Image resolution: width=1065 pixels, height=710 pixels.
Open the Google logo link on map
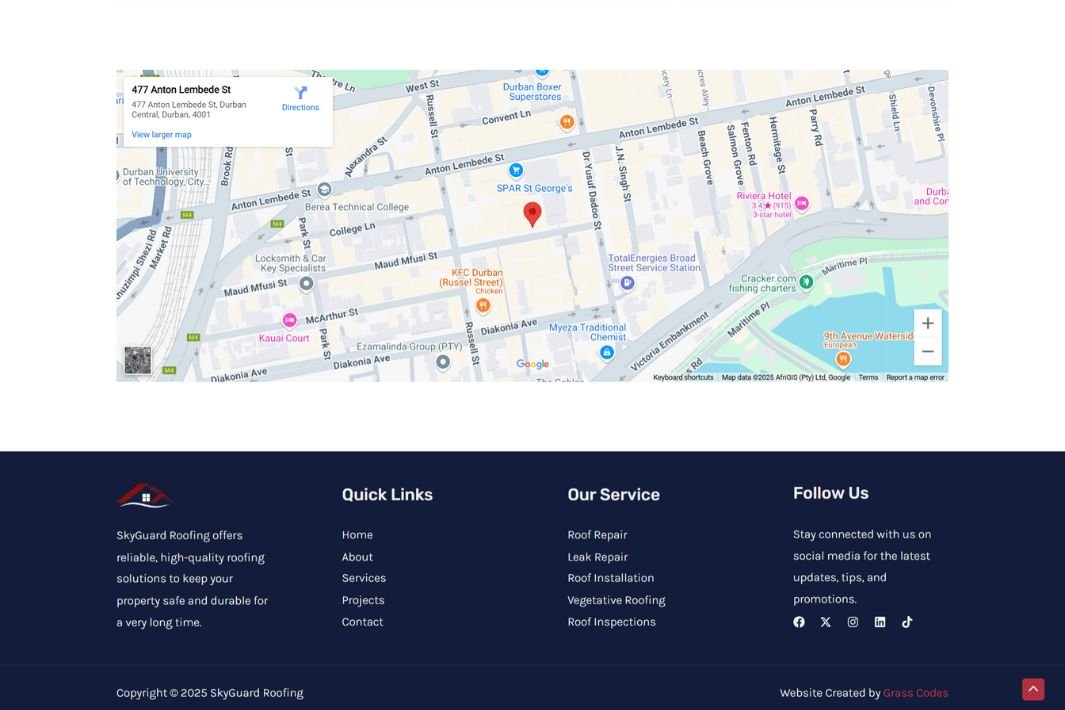pyautogui.click(x=532, y=364)
